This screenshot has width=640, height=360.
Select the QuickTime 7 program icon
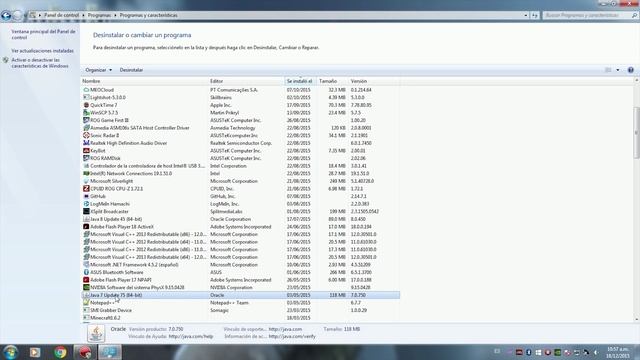(86, 105)
